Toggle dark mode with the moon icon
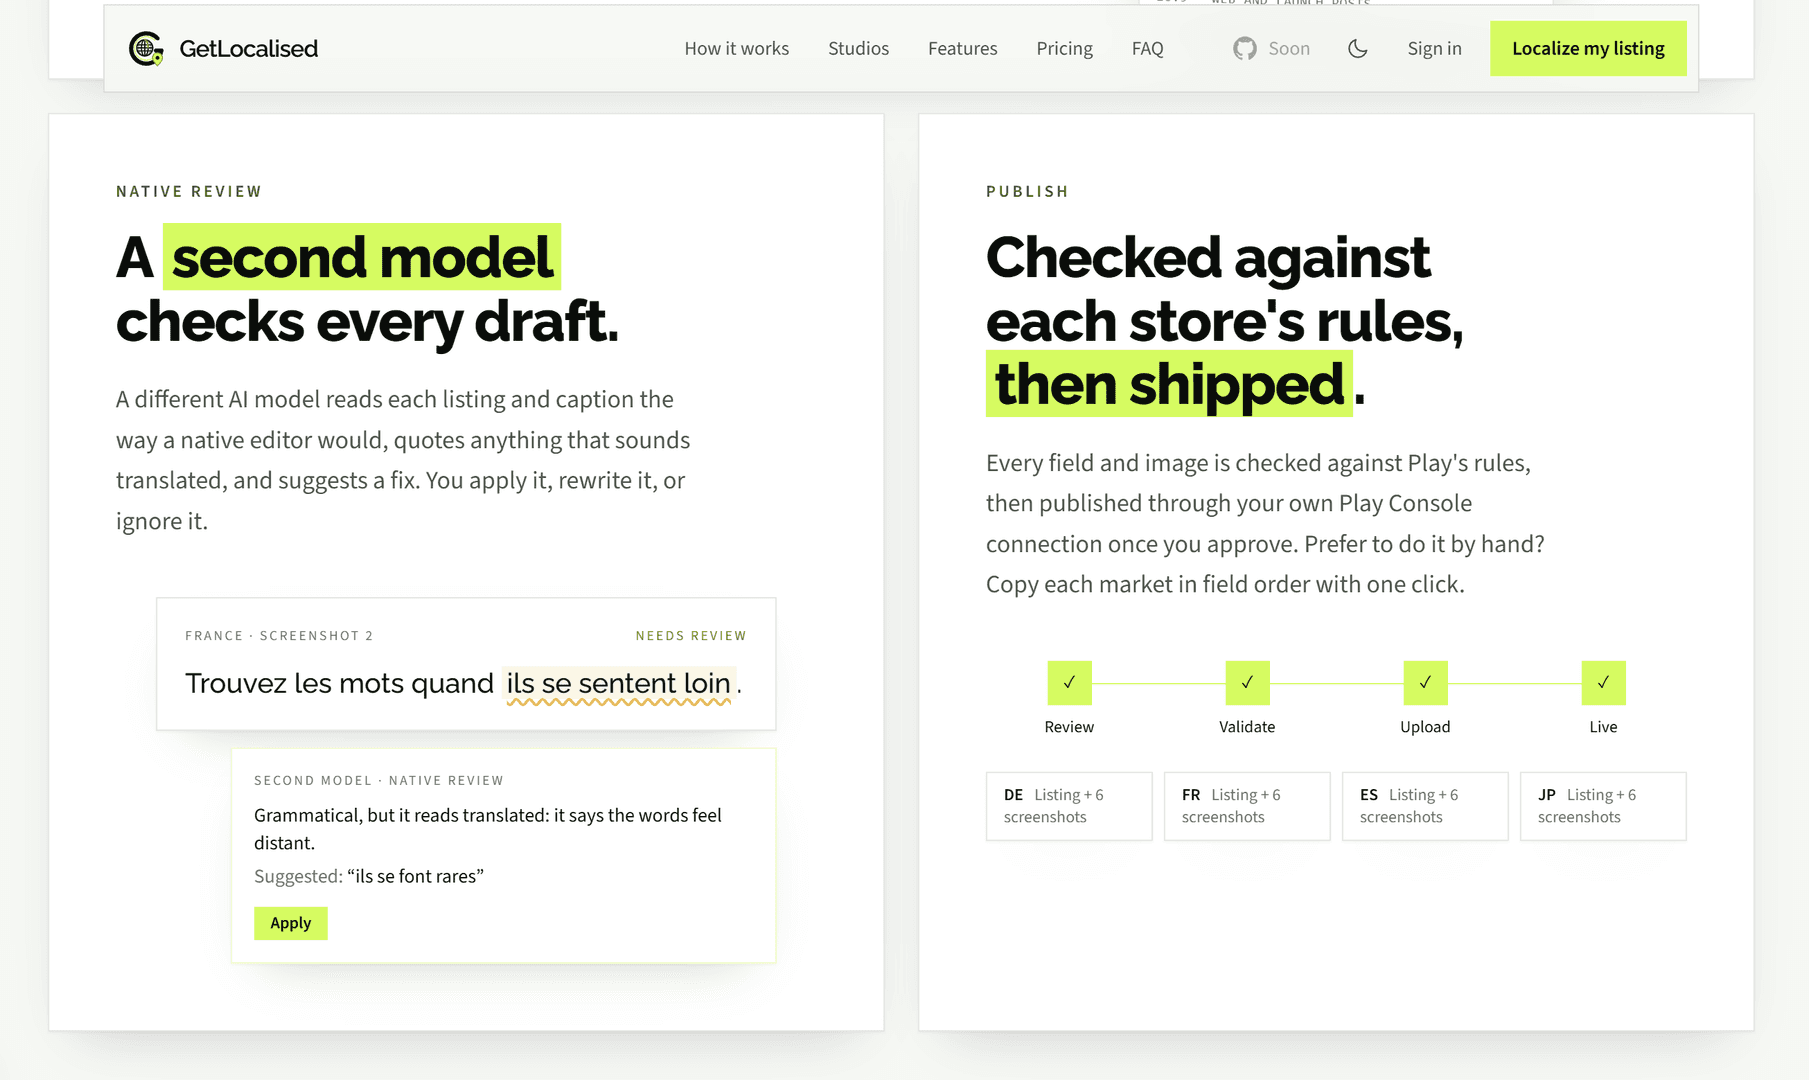The image size is (1809, 1080). point(1358,48)
